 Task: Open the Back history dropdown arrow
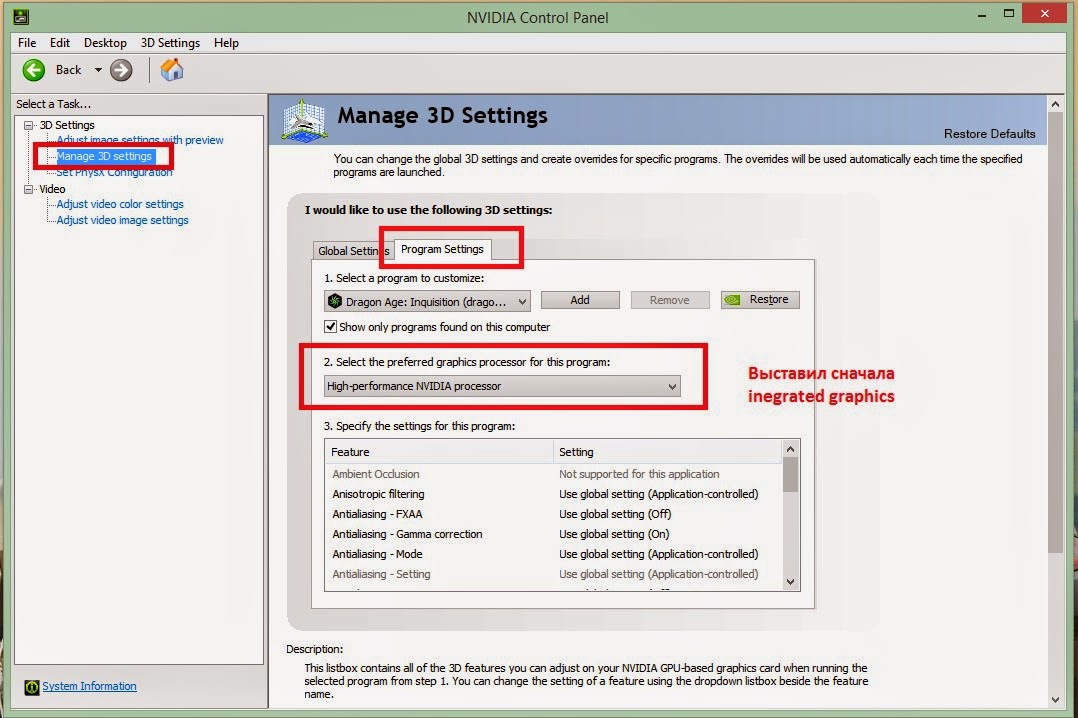pos(98,70)
